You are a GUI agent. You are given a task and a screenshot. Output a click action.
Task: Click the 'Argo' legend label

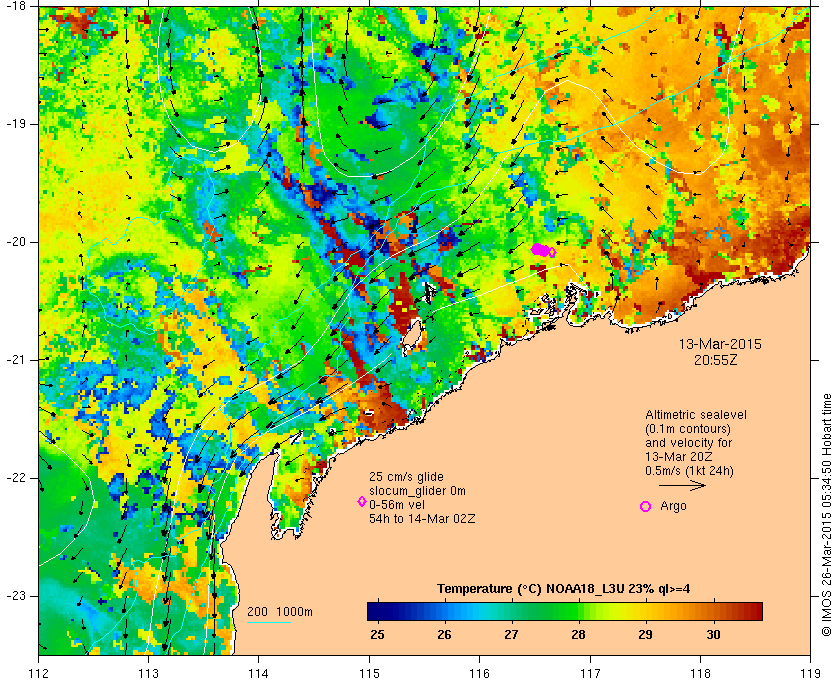point(673,506)
